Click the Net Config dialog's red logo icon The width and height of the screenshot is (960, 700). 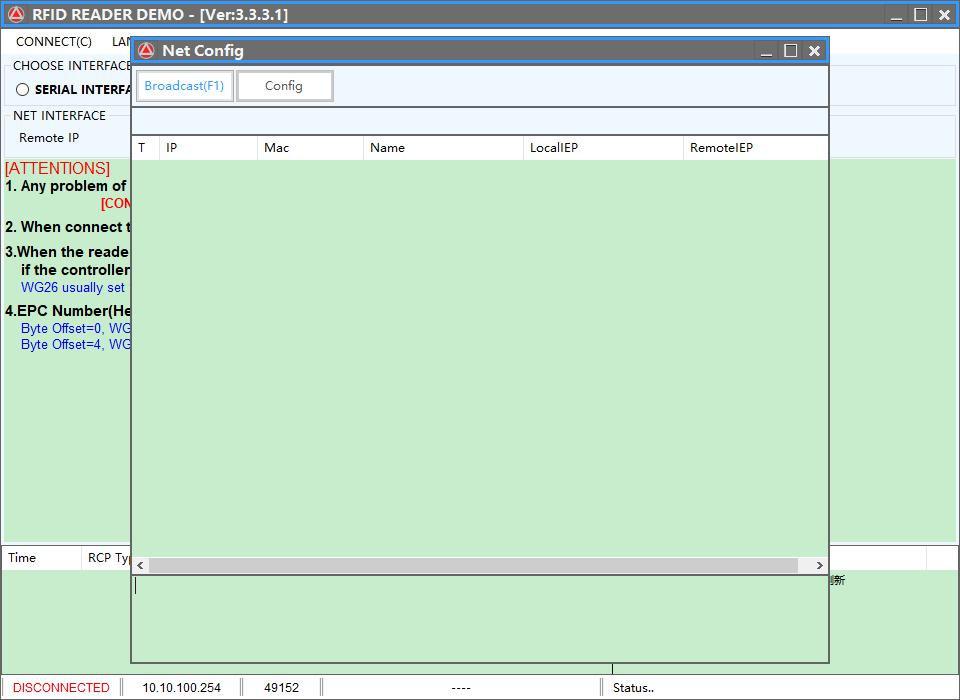coord(146,51)
